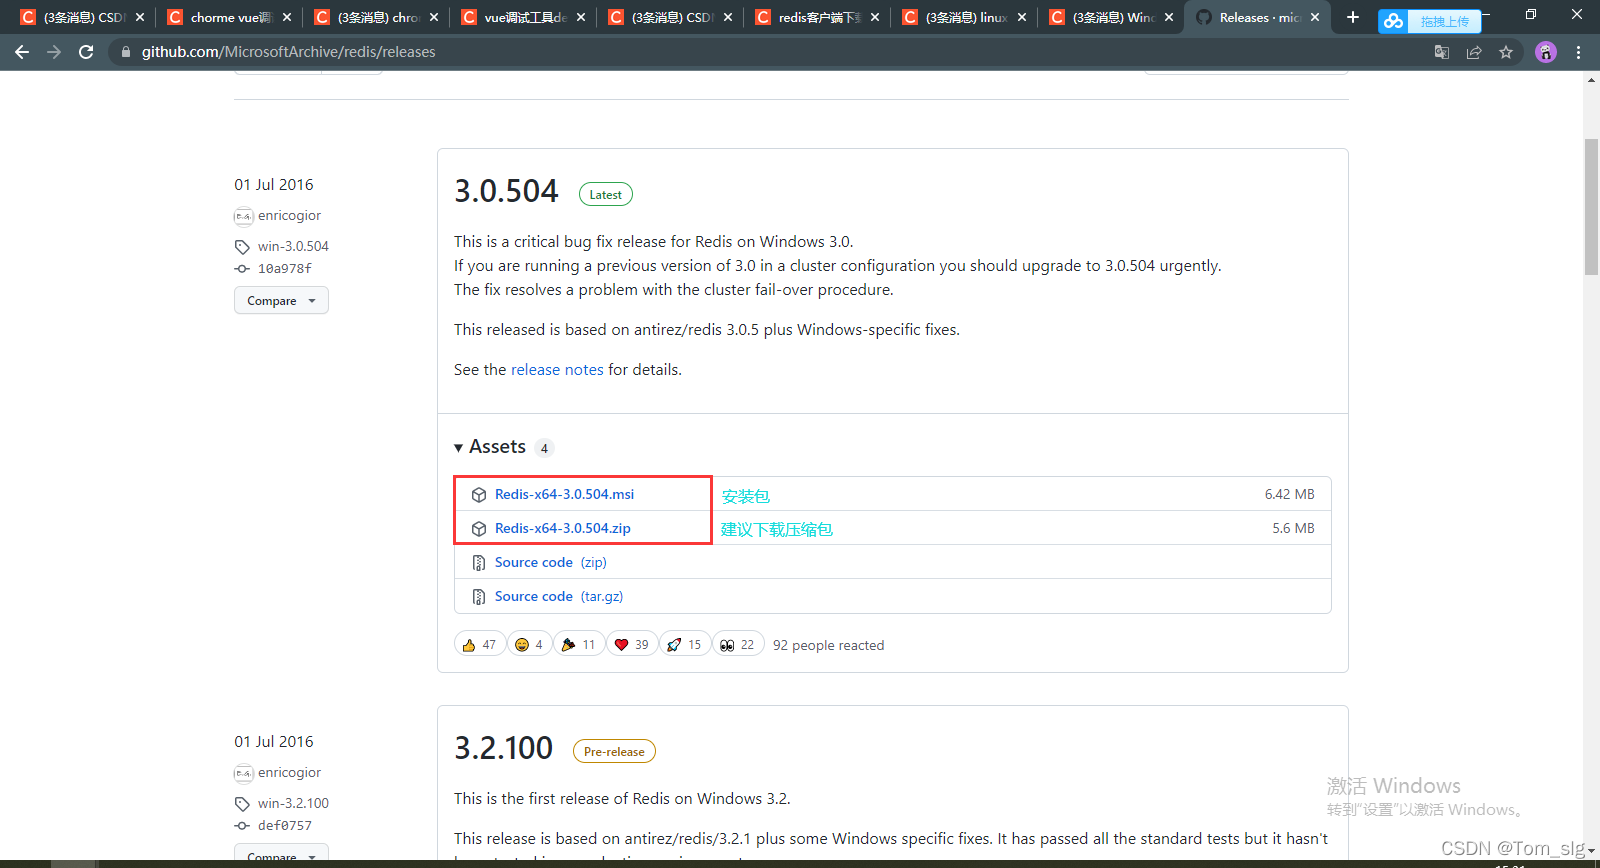The image size is (1600, 868).
Task: Bookmark this page with the star icon
Action: pyautogui.click(x=1506, y=52)
